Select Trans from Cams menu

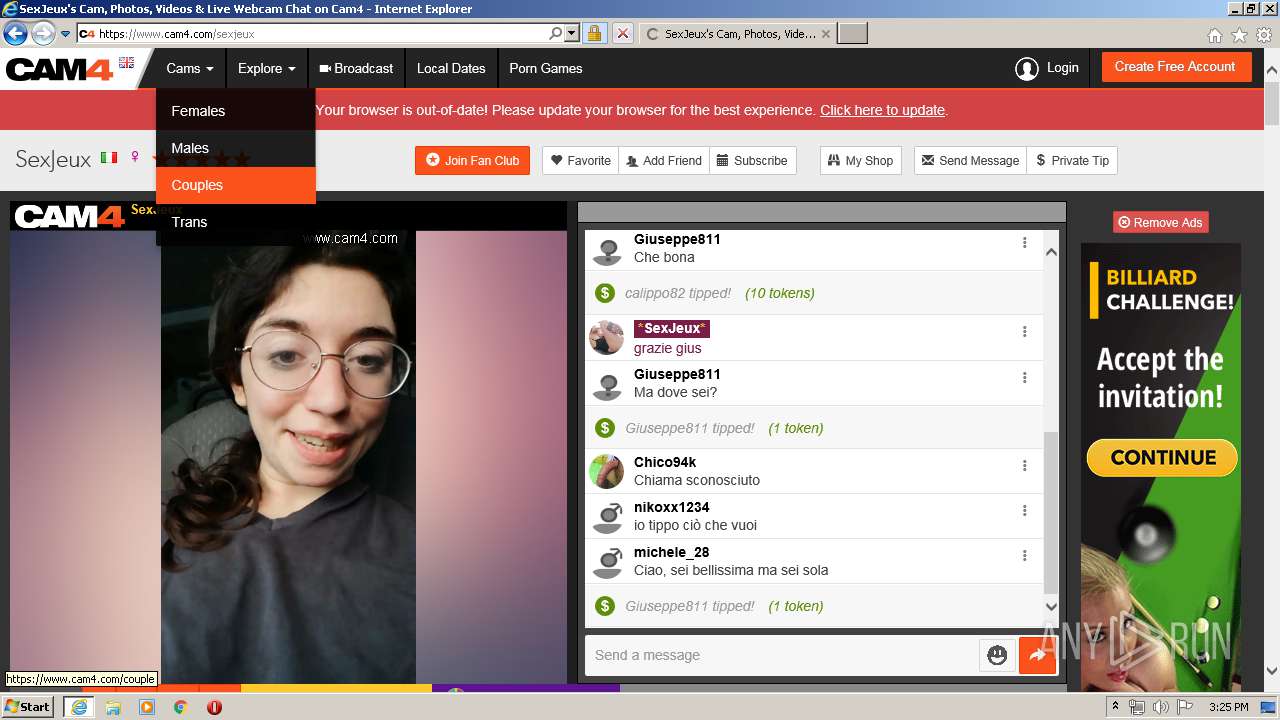(x=236, y=222)
